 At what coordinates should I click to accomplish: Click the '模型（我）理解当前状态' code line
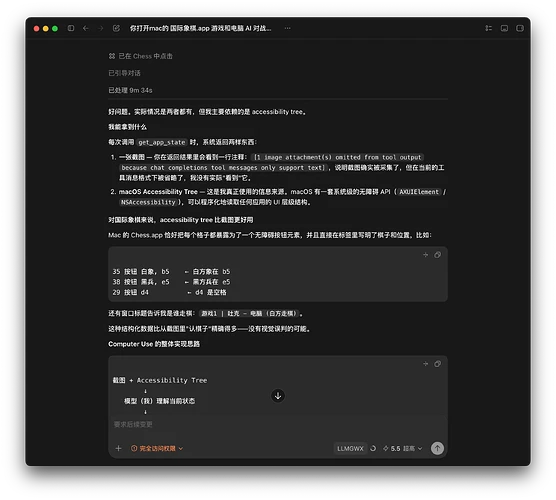(159, 401)
